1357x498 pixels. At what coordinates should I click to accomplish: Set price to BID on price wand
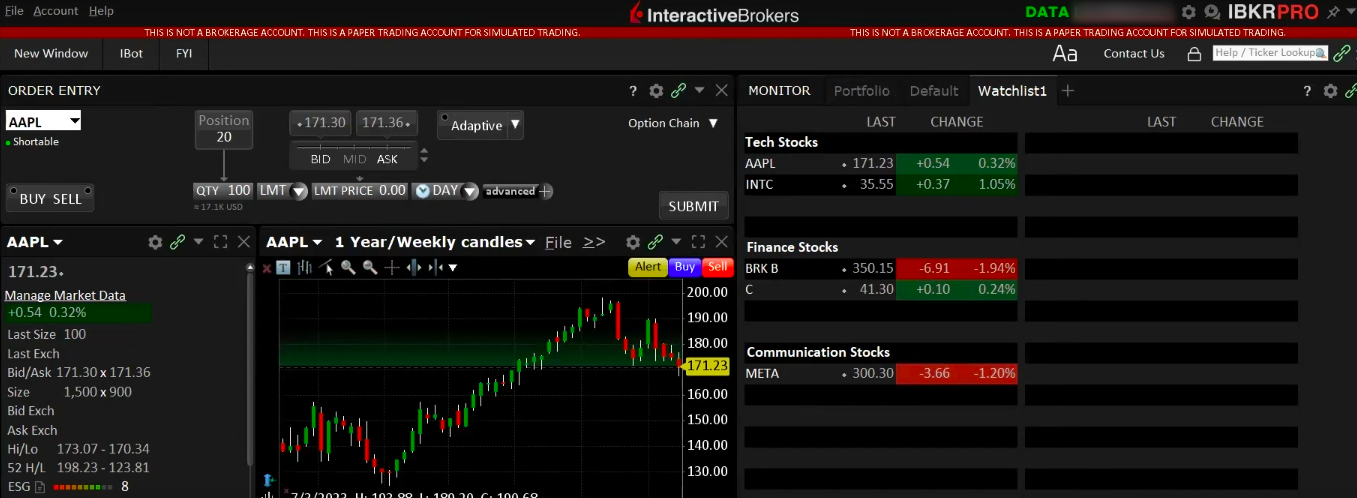pyautogui.click(x=320, y=159)
